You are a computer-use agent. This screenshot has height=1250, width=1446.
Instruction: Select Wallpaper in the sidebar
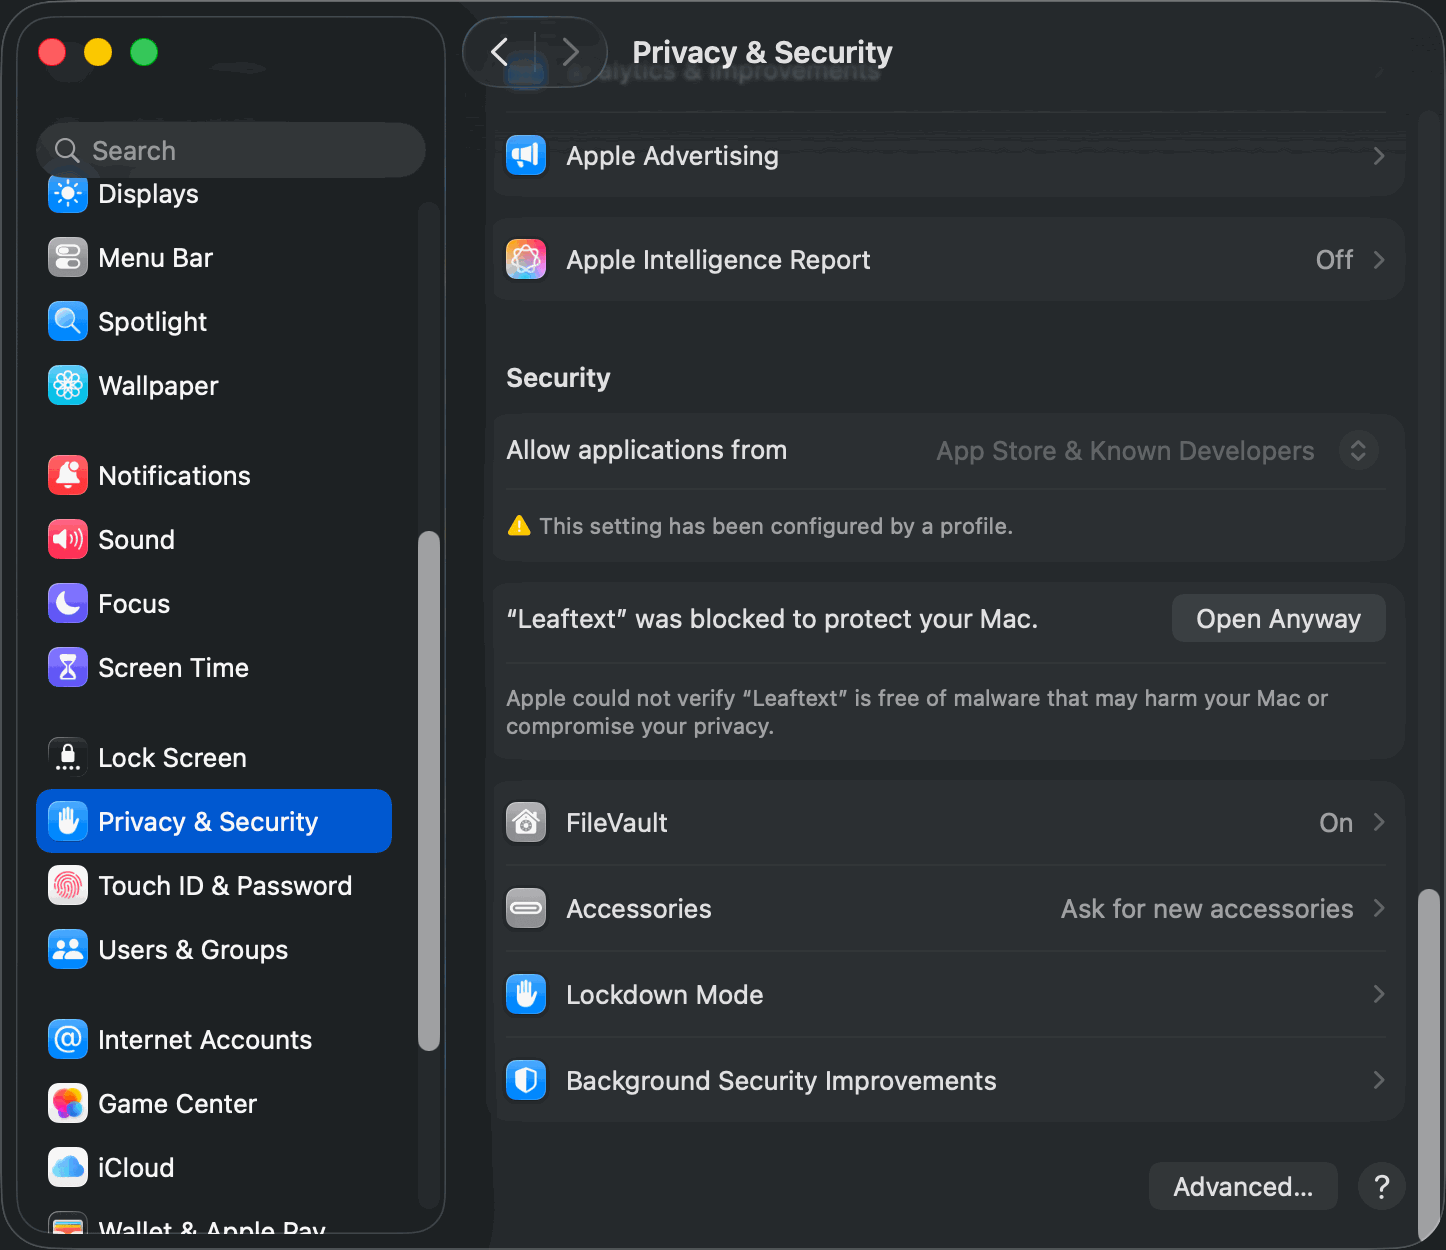[x=214, y=386]
